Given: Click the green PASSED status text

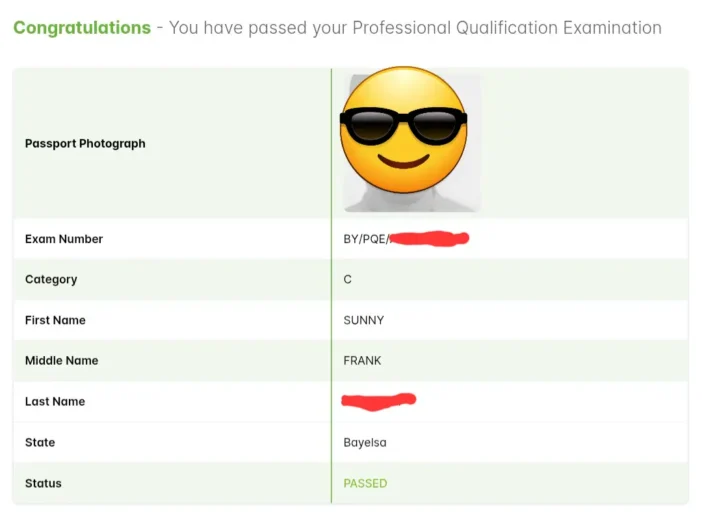Looking at the screenshot, I should [x=365, y=484].
